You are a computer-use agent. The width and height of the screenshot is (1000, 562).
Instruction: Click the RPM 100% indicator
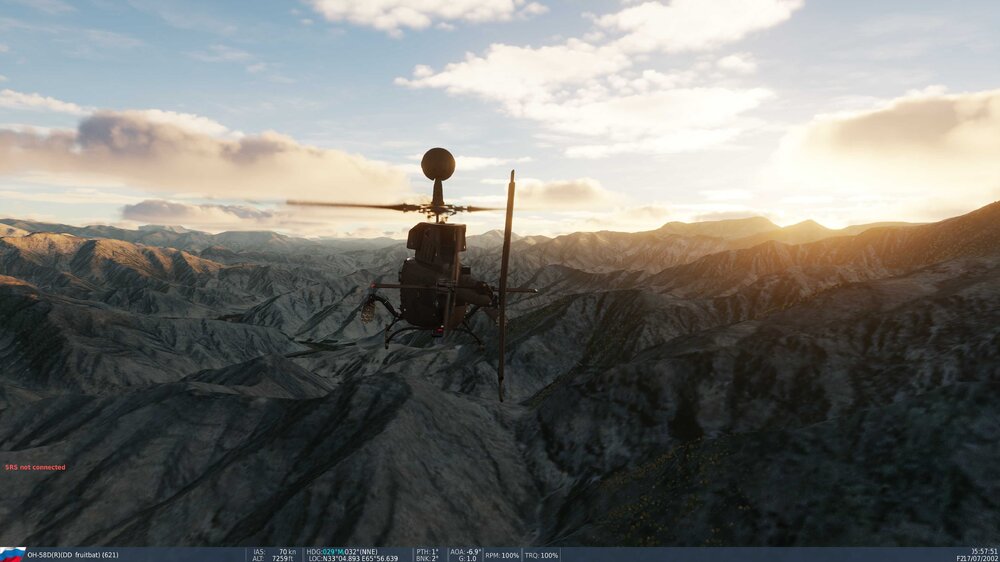(x=502, y=555)
